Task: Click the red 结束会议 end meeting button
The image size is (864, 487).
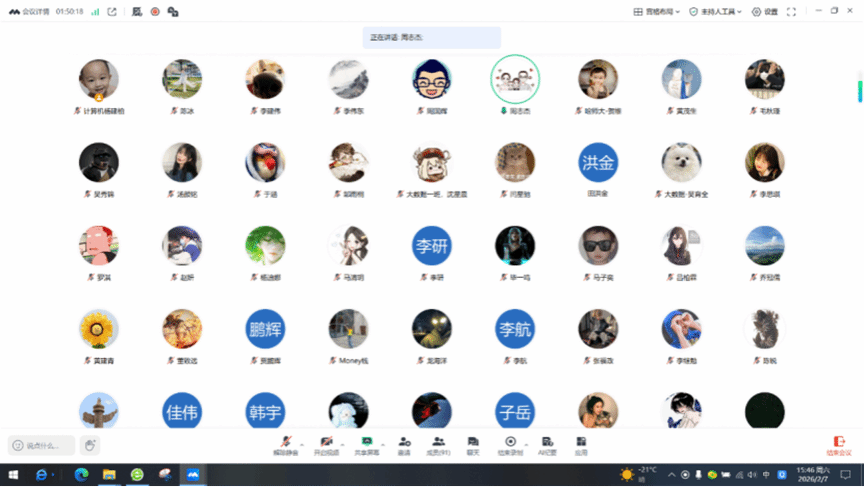Action: [838, 445]
